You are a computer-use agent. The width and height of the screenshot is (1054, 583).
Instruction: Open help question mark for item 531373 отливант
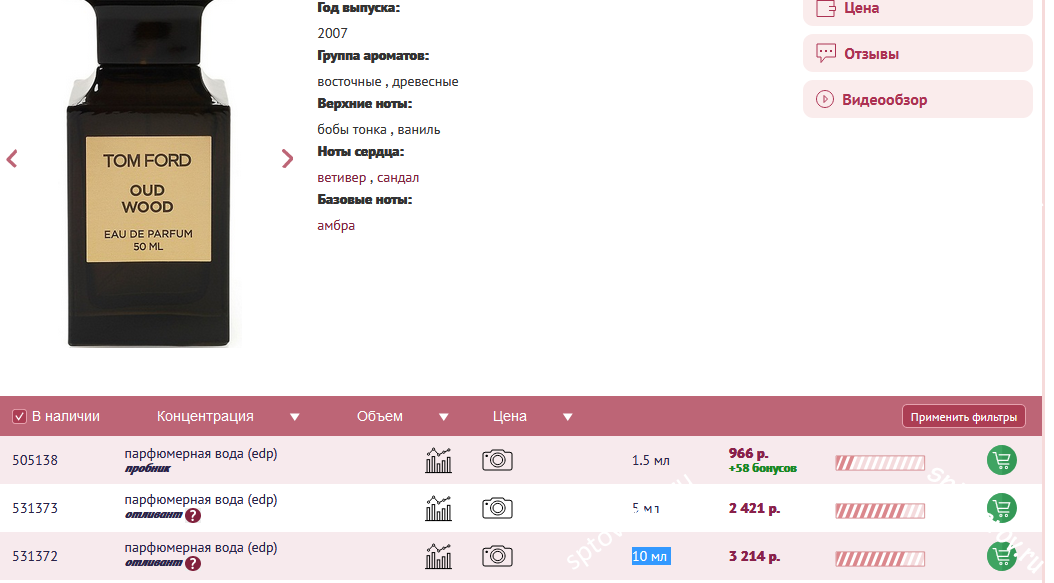(x=193, y=516)
